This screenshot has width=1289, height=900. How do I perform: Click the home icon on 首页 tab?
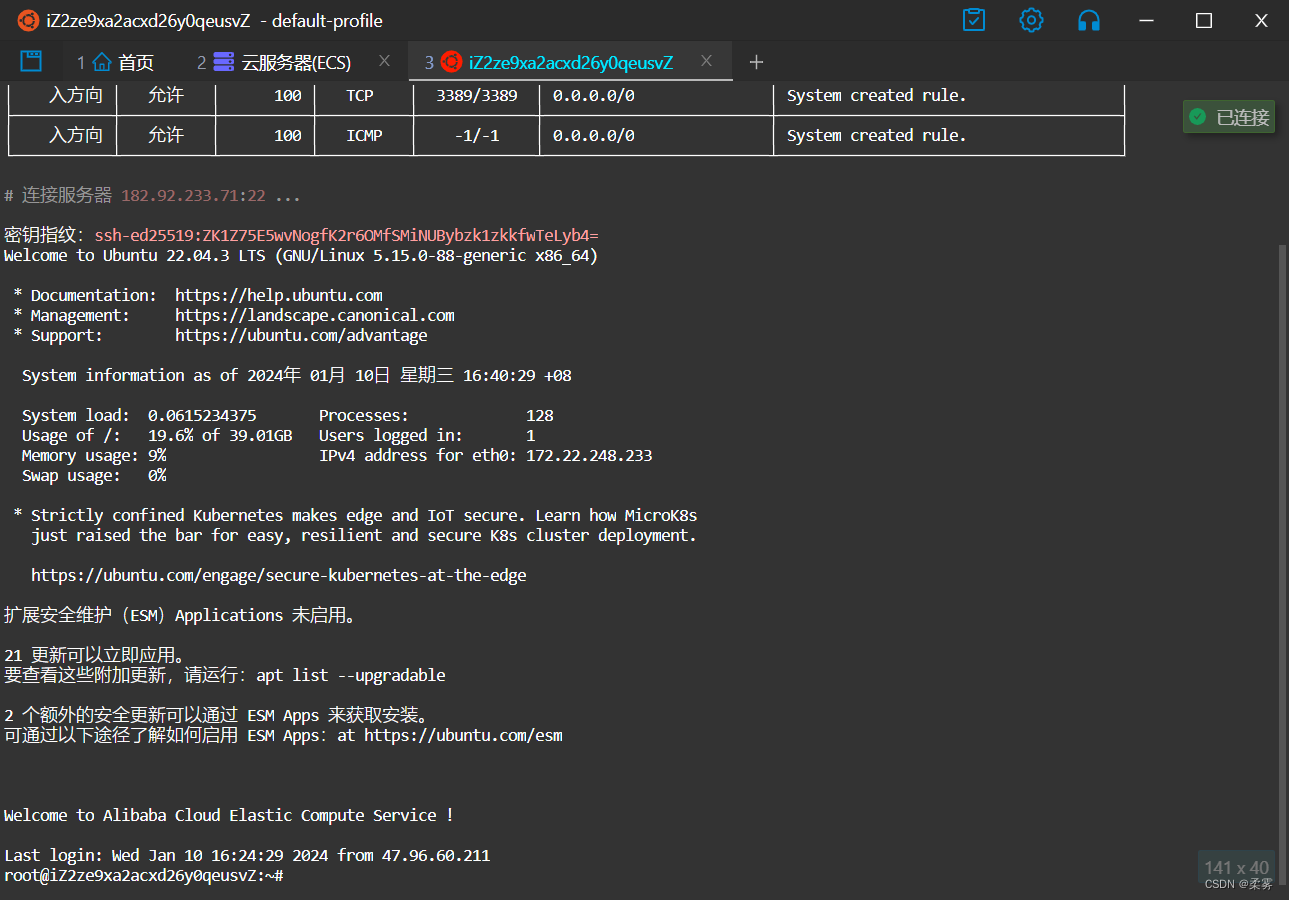[102, 62]
